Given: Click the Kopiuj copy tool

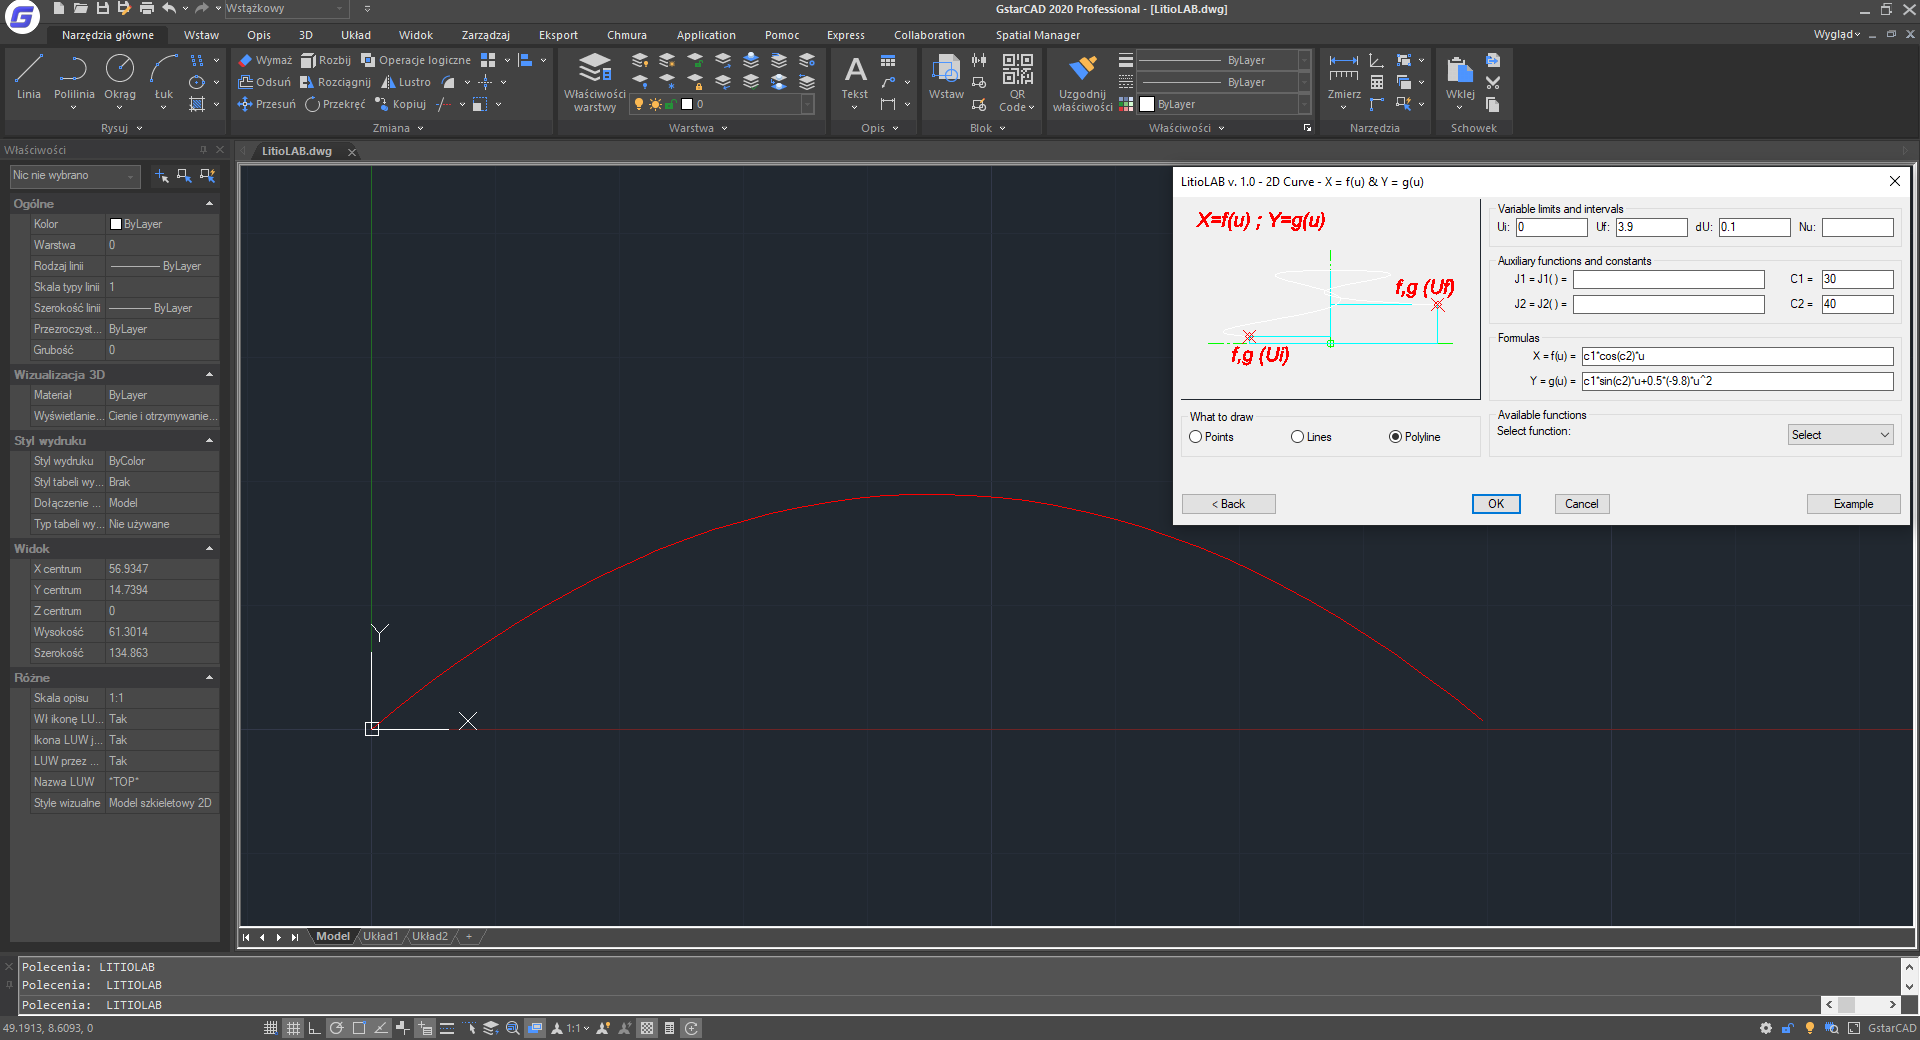Looking at the screenshot, I should [400, 104].
